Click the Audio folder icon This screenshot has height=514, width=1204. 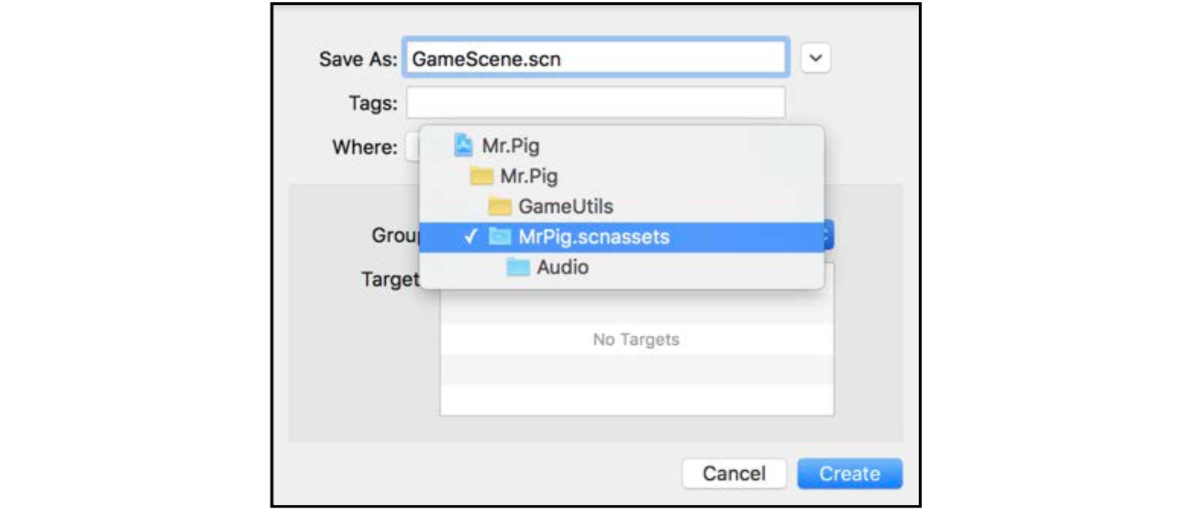tap(518, 267)
